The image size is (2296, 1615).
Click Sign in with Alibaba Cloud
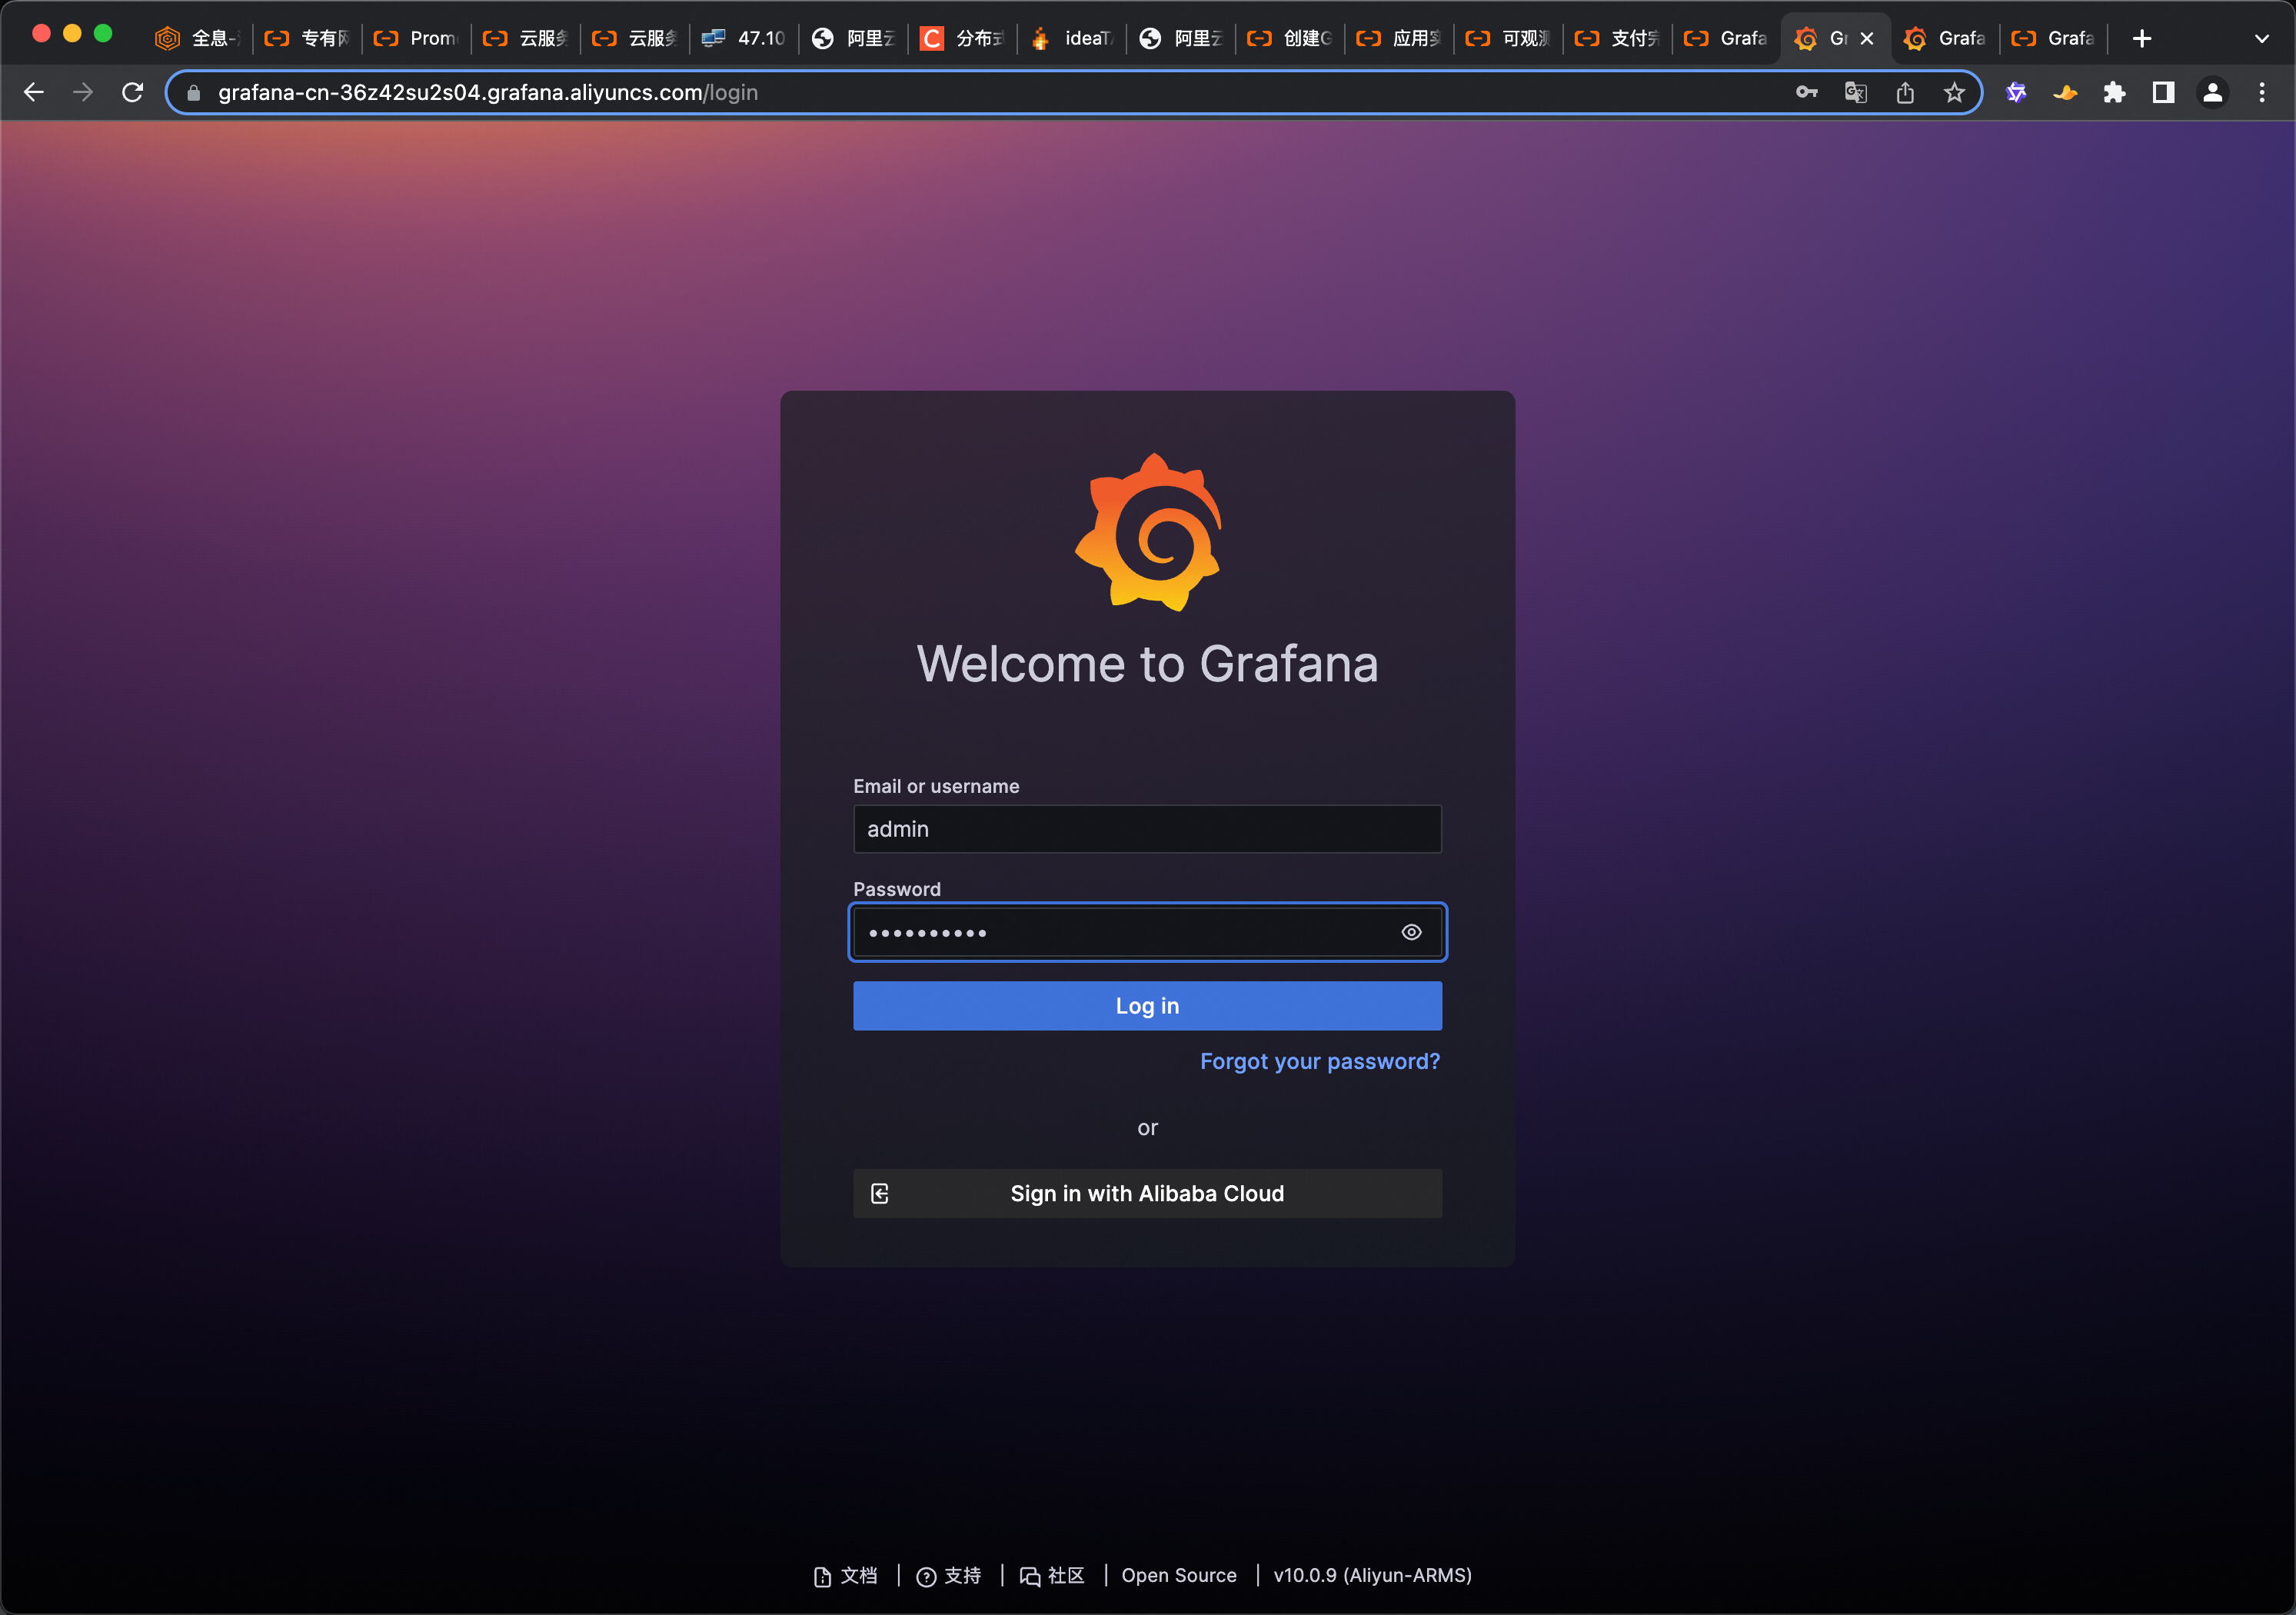coord(1147,1193)
